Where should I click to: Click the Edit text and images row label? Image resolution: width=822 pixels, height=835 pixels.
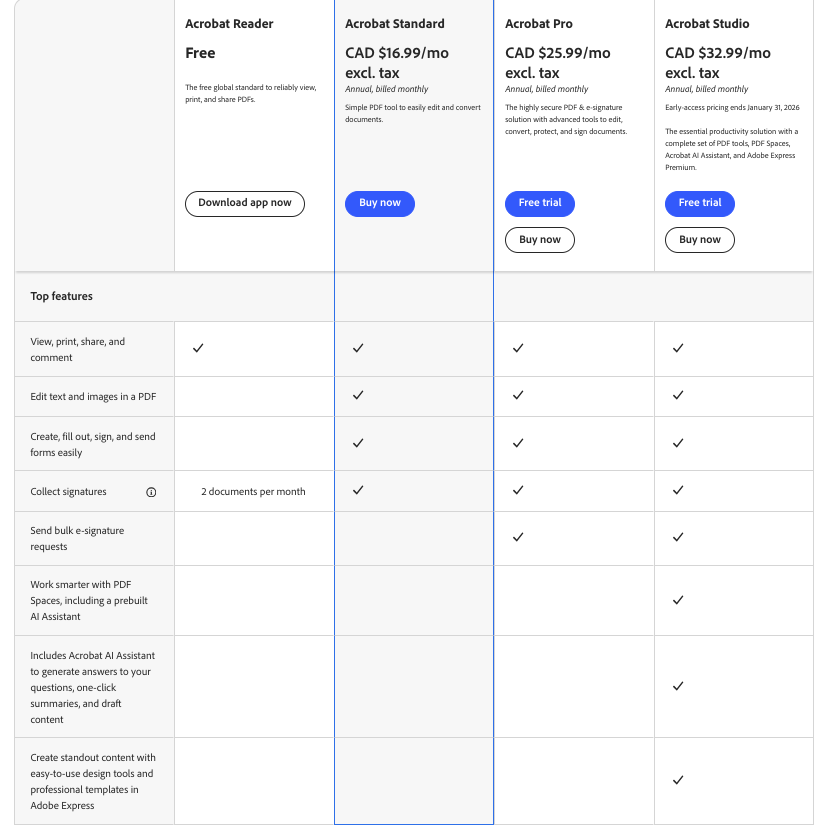(x=95, y=396)
